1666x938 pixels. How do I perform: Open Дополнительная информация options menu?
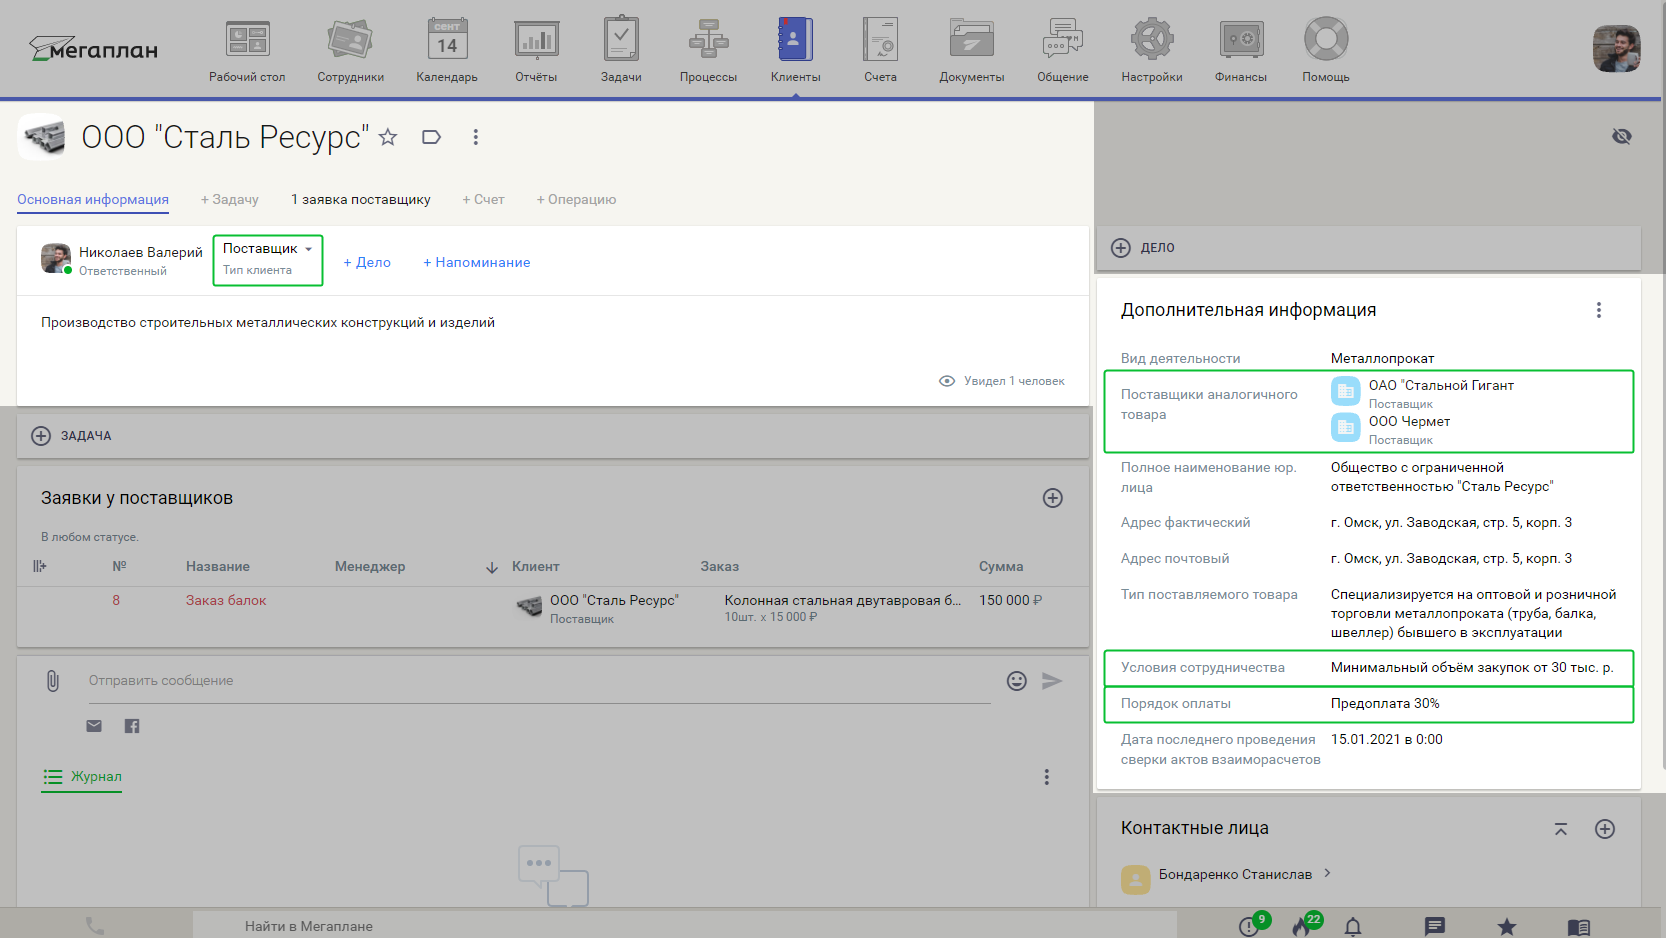point(1599,310)
